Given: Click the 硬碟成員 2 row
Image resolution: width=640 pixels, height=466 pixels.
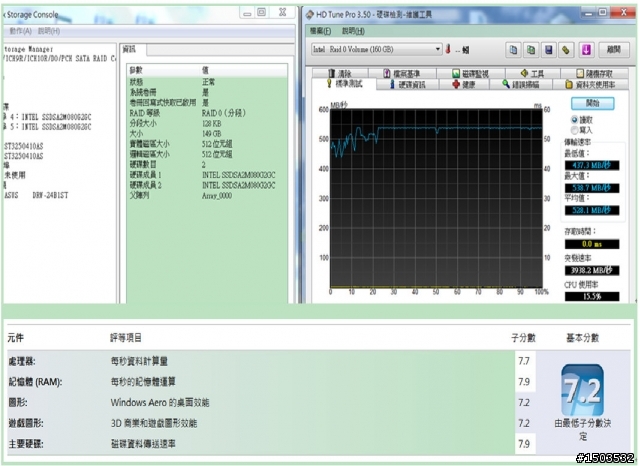Looking at the screenshot, I should click(x=207, y=185).
